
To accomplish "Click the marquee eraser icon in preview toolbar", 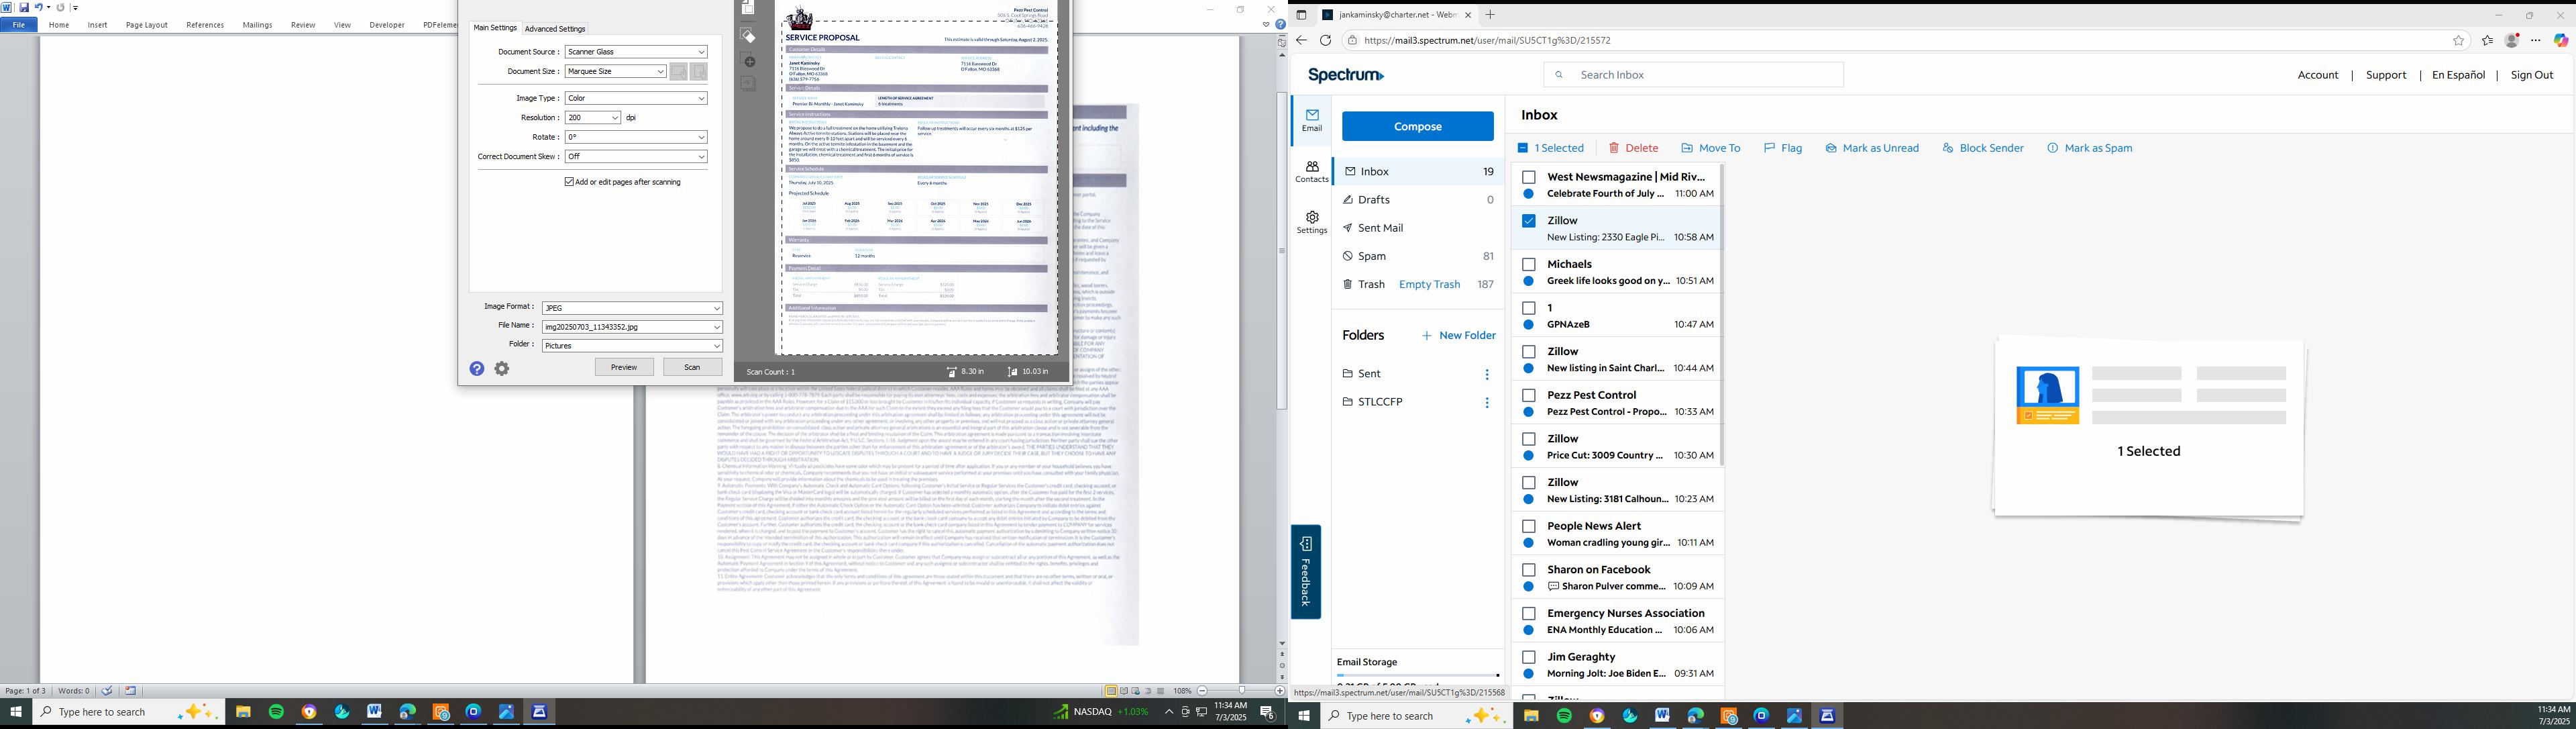I will click(x=748, y=36).
